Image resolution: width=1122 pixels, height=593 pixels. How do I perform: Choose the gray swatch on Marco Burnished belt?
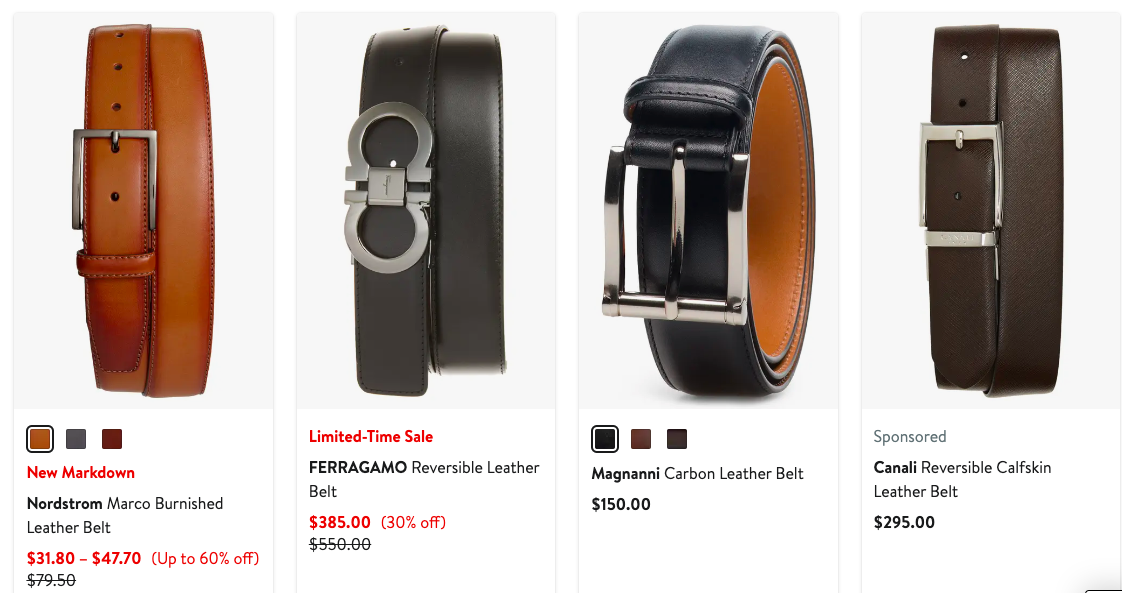pyautogui.click(x=76, y=438)
